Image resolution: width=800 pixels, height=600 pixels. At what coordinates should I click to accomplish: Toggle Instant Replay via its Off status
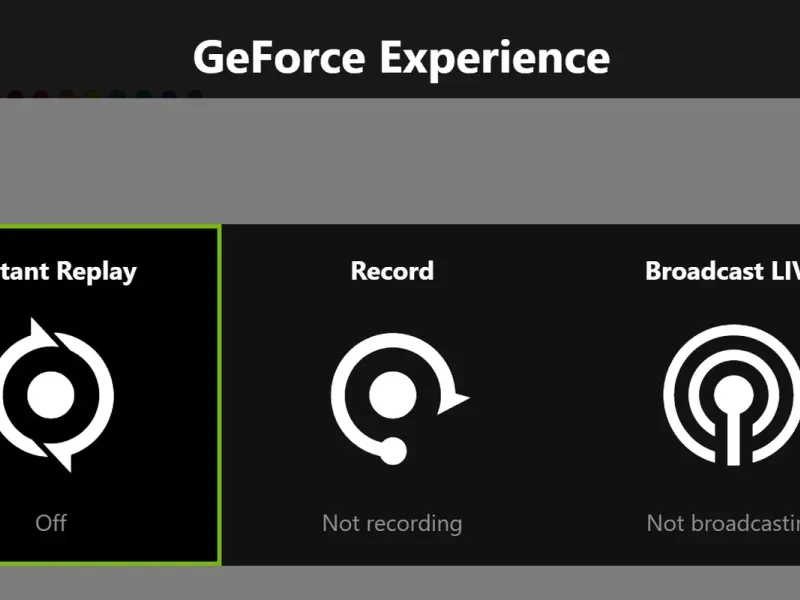click(x=51, y=522)
